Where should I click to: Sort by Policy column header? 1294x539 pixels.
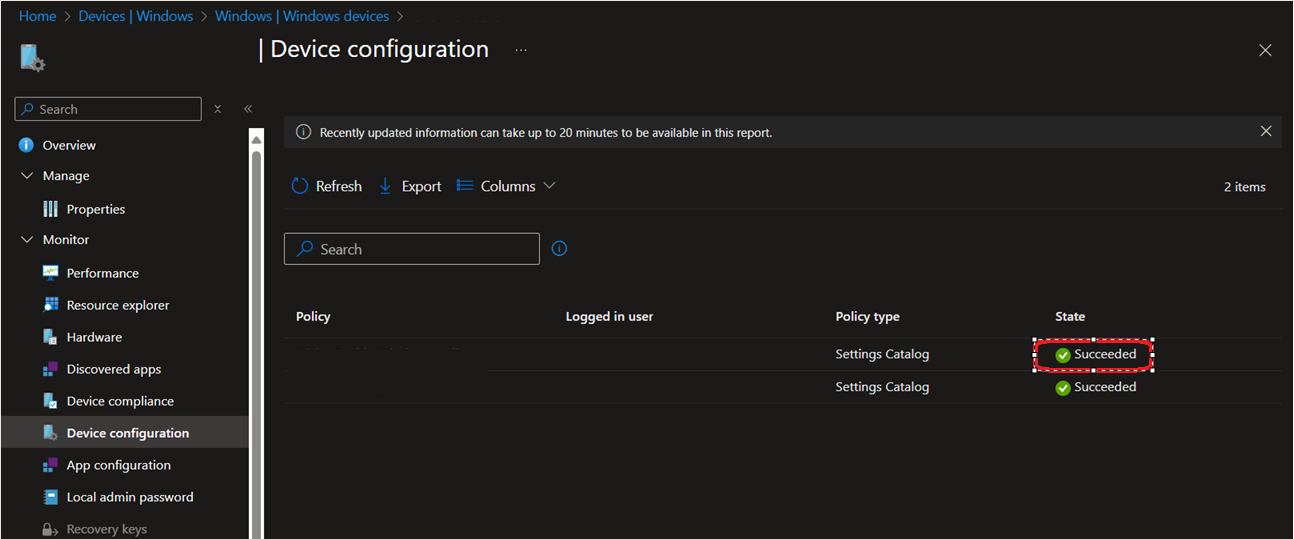click(313, 316)
